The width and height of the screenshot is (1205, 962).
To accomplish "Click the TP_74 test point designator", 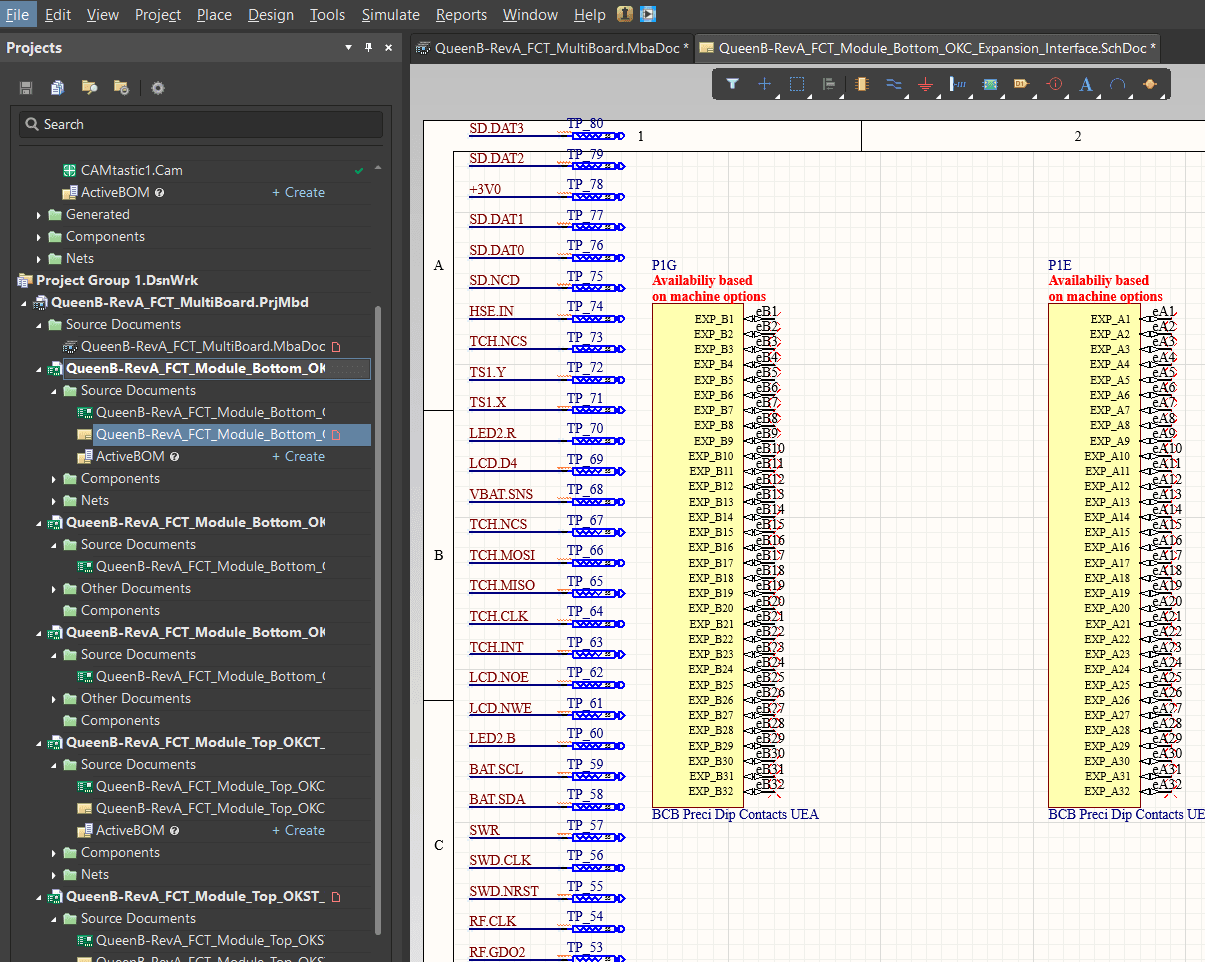I will point(585,307).
